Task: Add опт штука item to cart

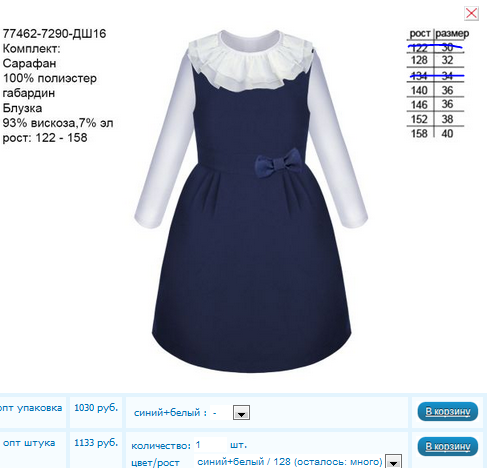Action: coord(448,446)
